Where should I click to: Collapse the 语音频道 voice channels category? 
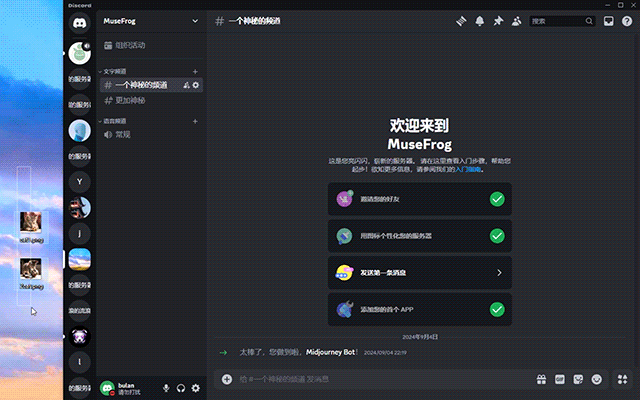click(113, 121)
